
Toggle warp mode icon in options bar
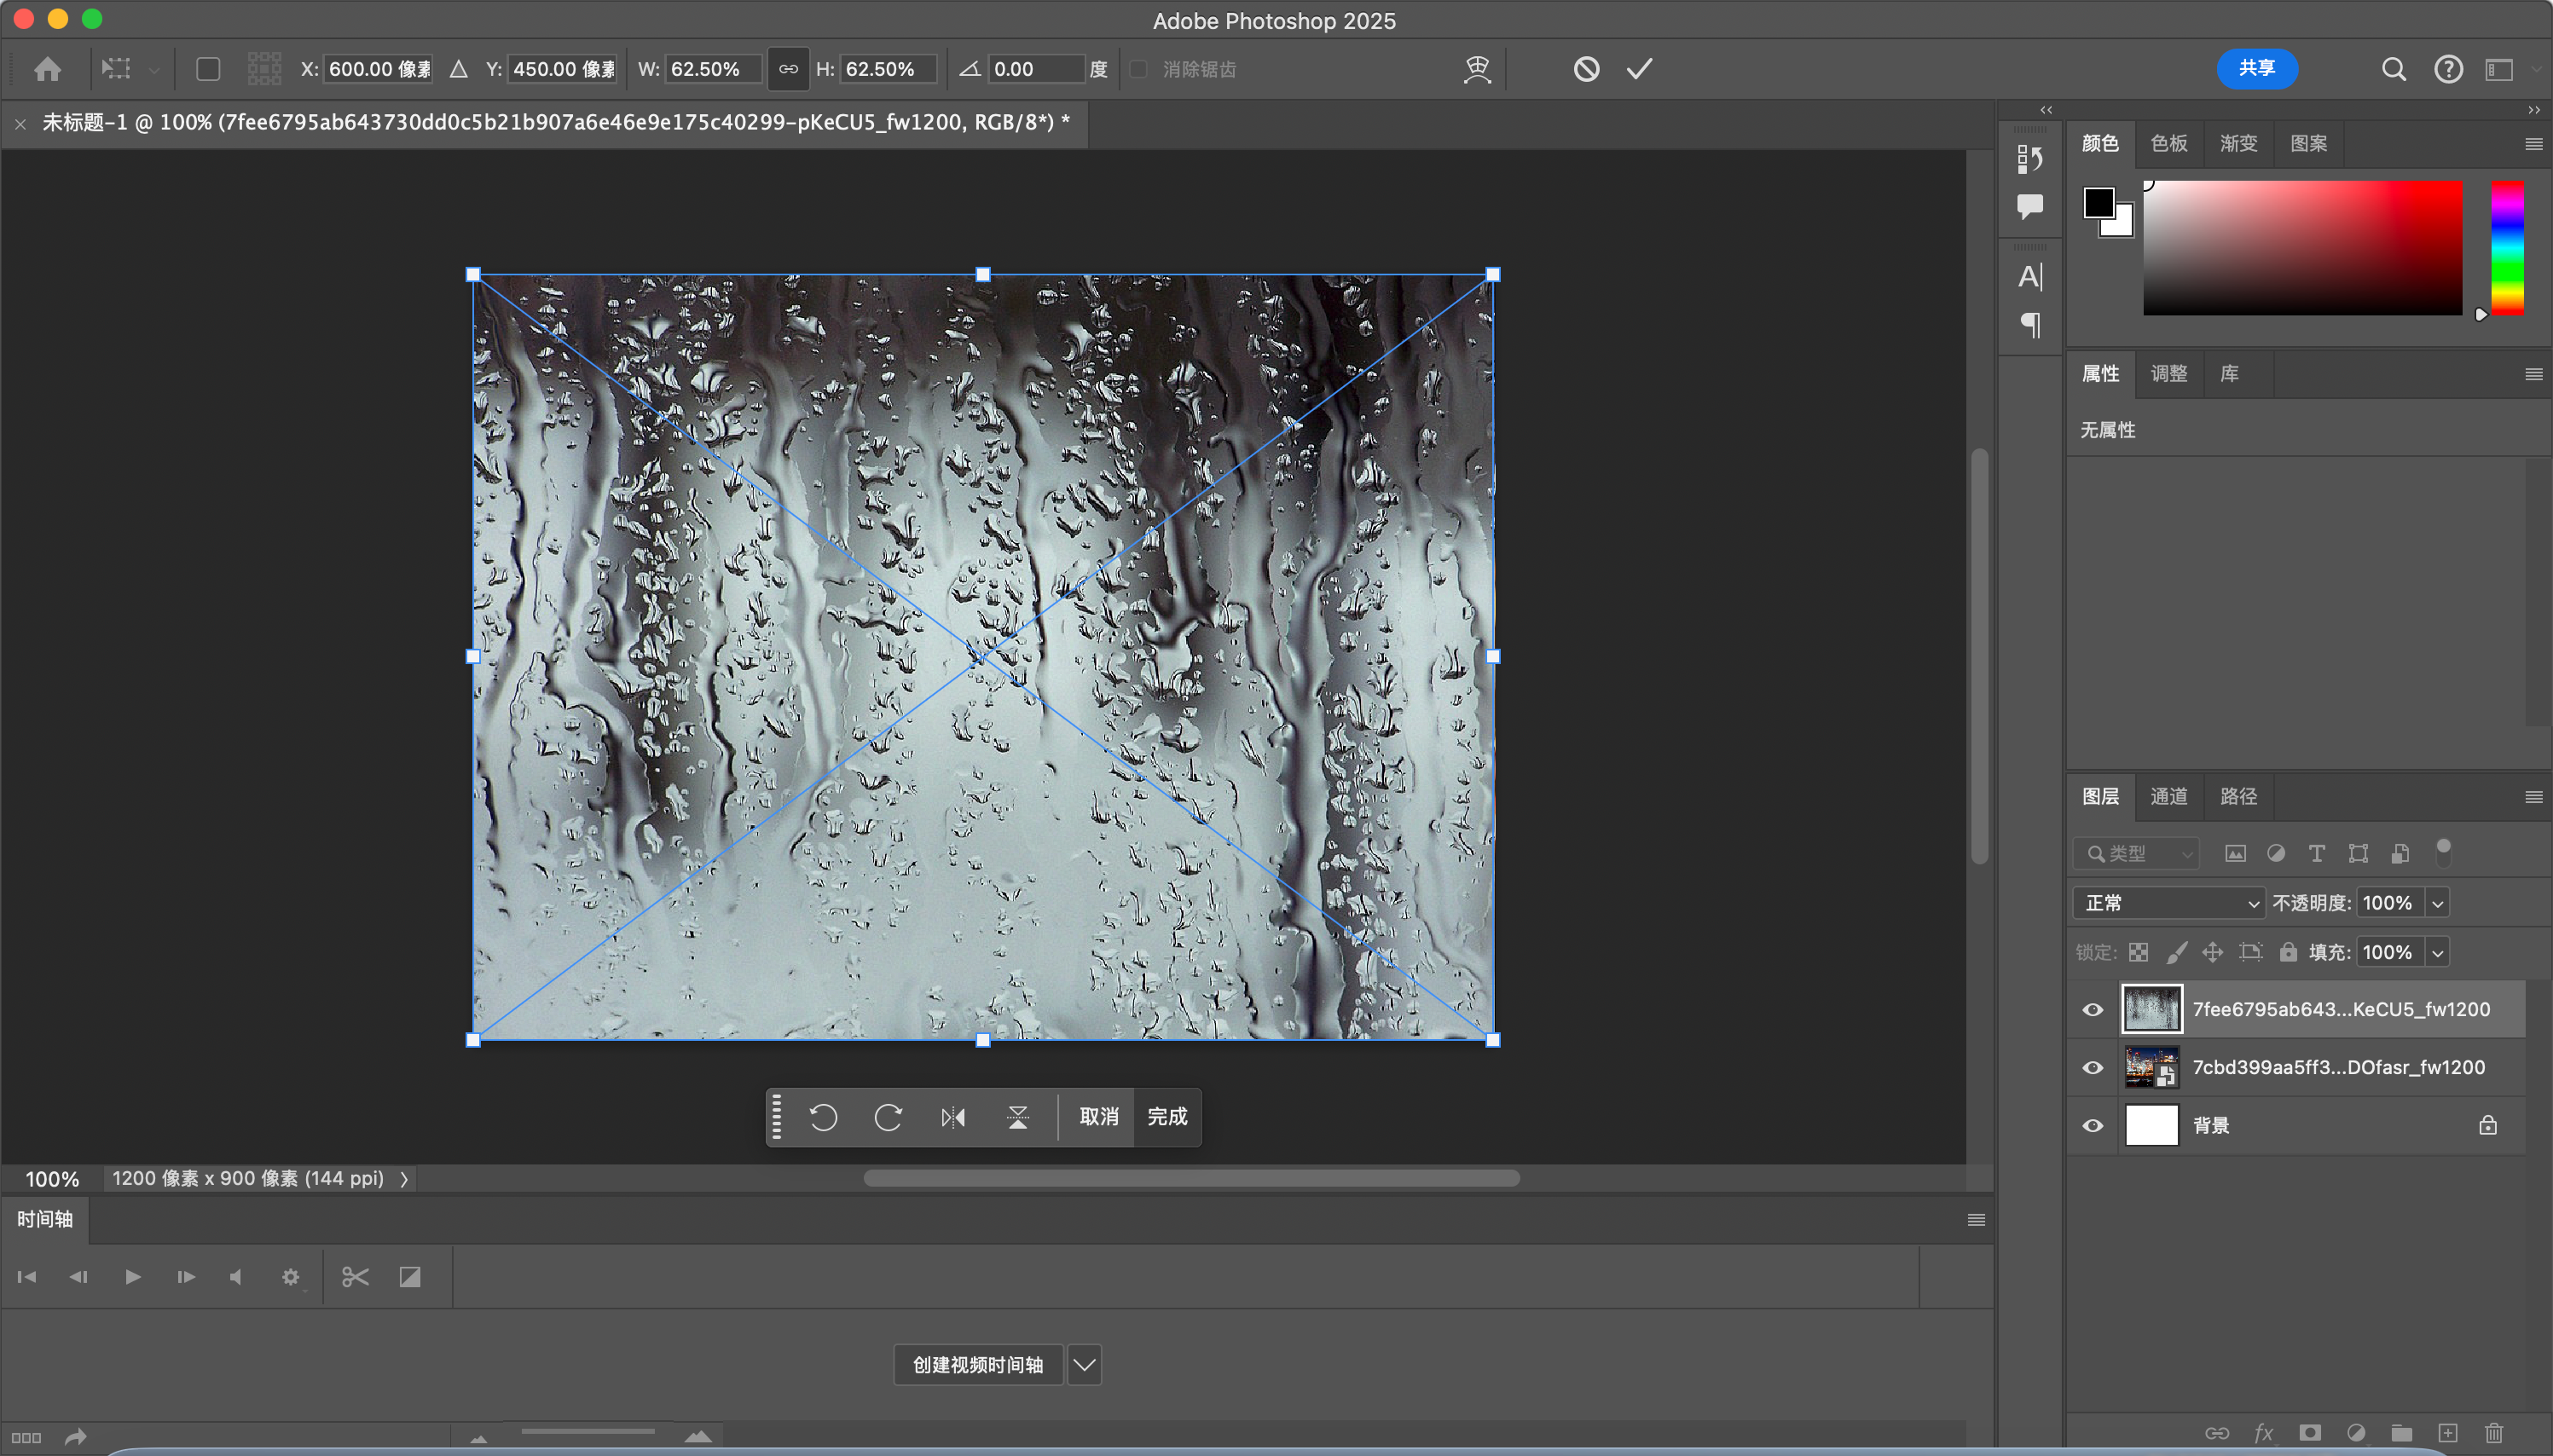tap(1477, 69)
